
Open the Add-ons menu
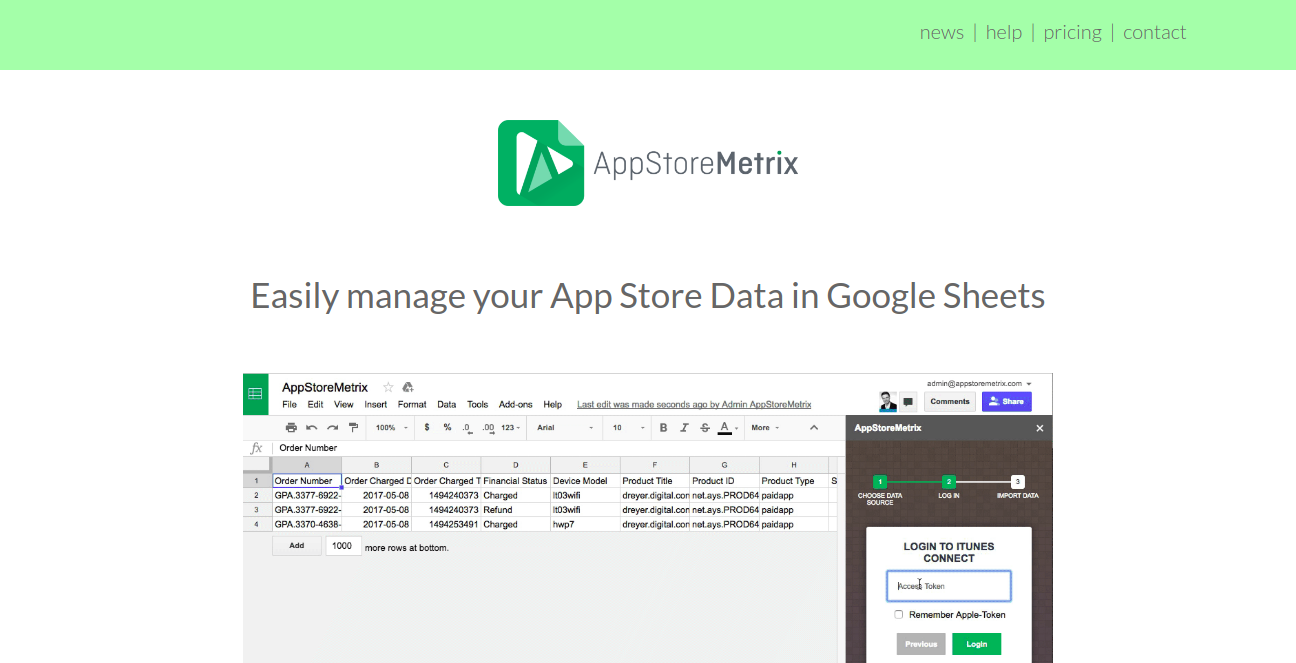[x=516, y=405]
